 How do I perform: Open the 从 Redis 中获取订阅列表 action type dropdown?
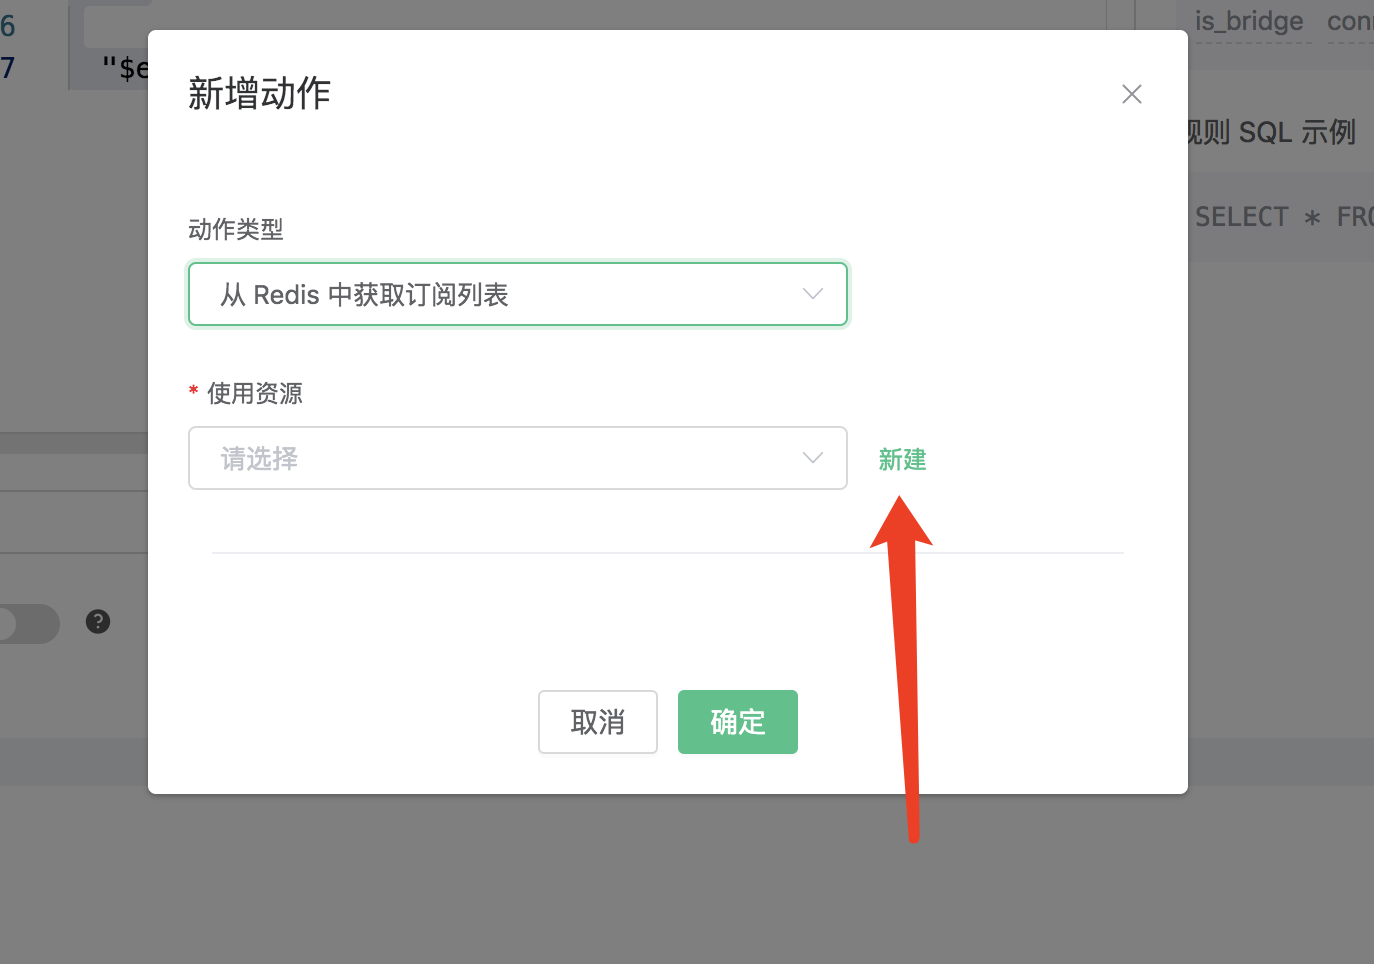518,294
